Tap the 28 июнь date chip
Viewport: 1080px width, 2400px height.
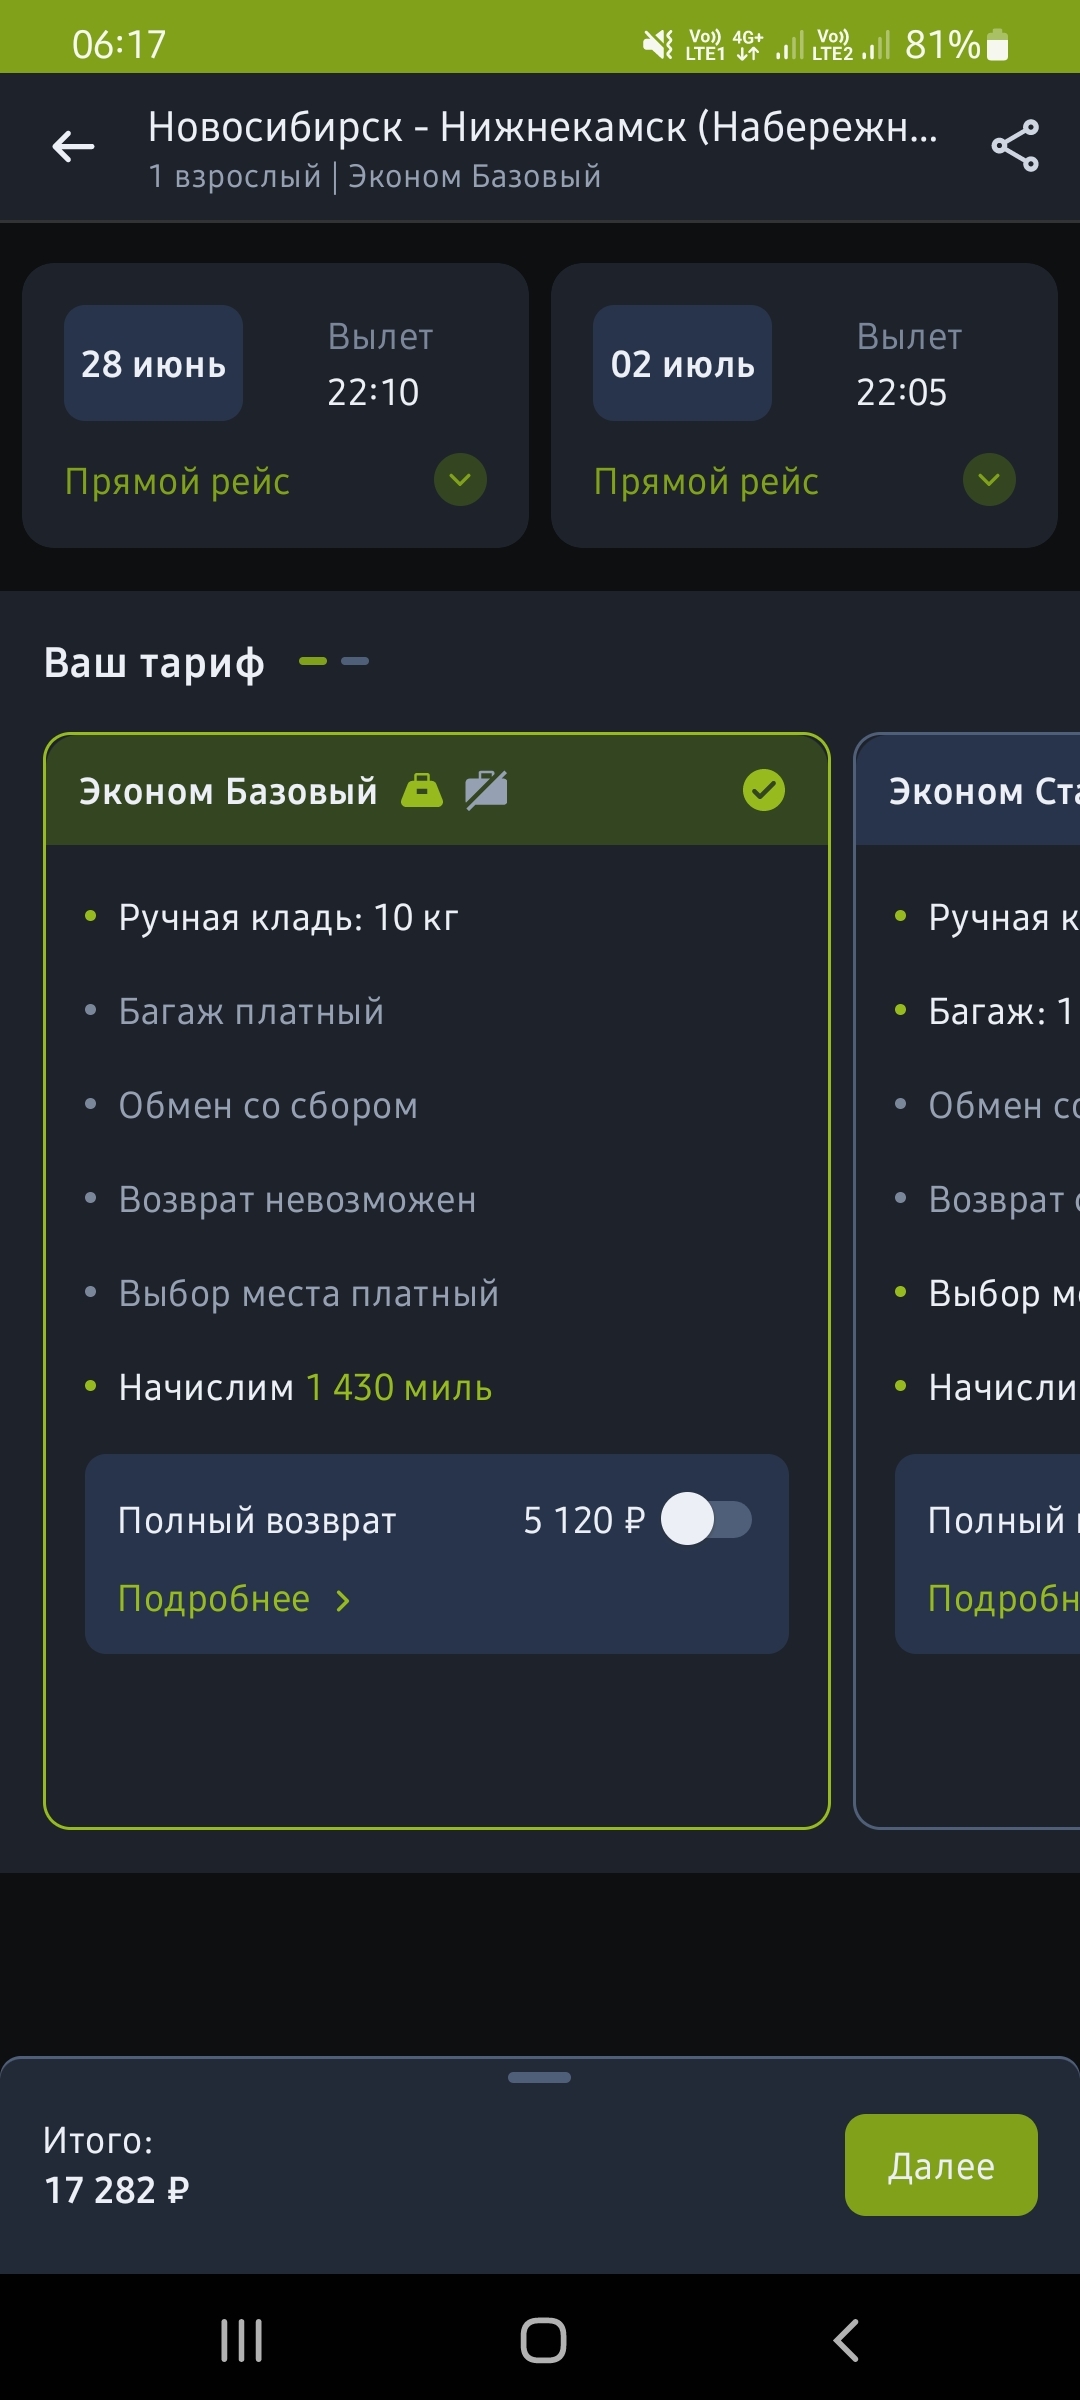[x=153, y=363]
